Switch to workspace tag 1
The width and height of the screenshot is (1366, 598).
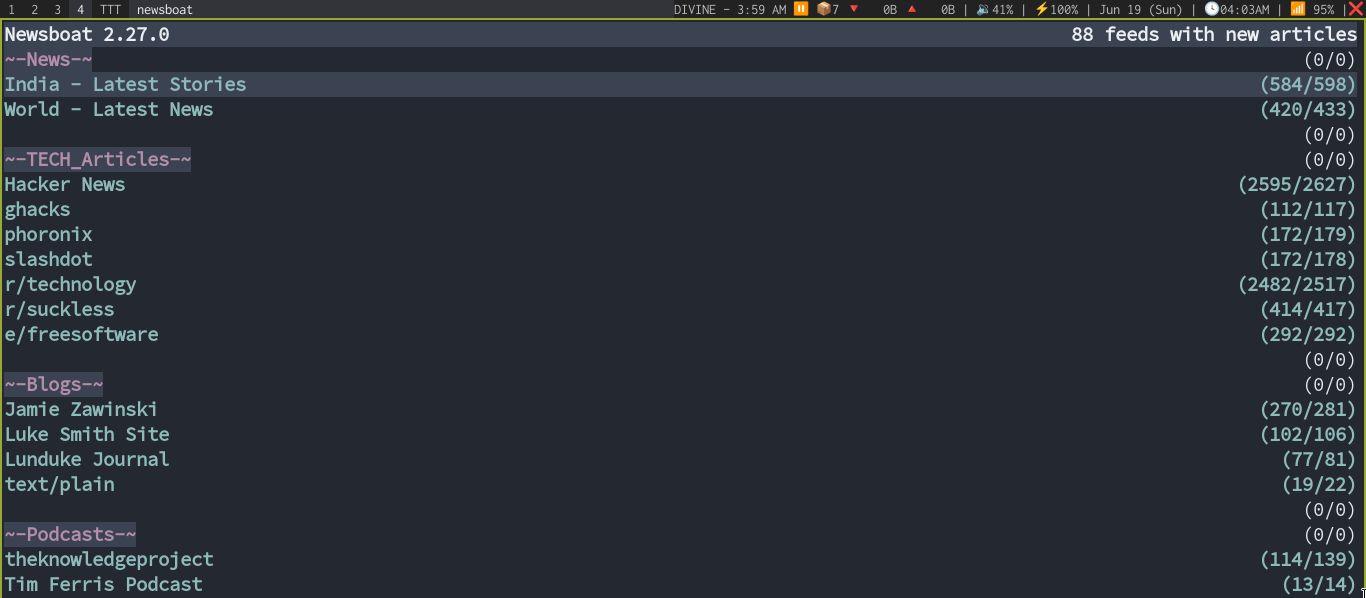pyautogui.click(x=10, y=9)
